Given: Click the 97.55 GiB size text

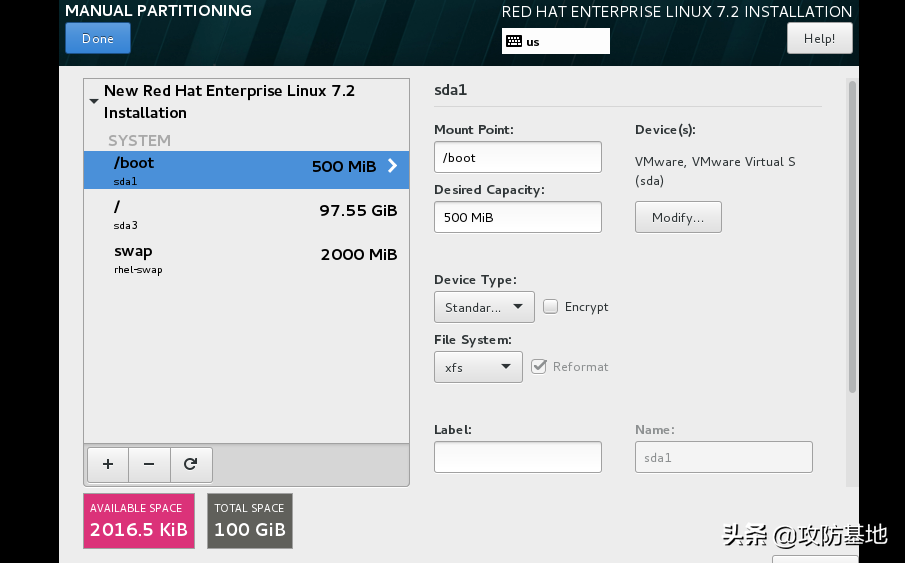Looking at the screenshot, I should tap(358, 211).
